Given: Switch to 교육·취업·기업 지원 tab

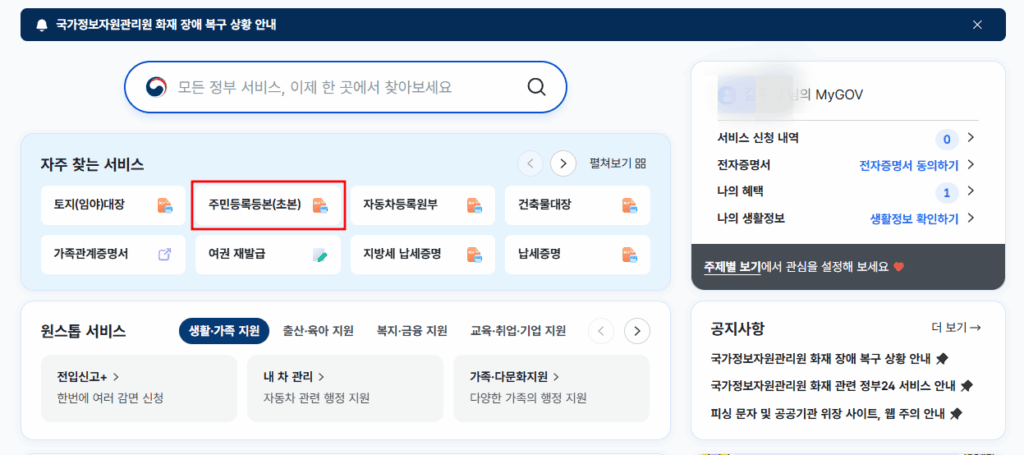Looking at the screenshot, I should [x=518, y=331].
